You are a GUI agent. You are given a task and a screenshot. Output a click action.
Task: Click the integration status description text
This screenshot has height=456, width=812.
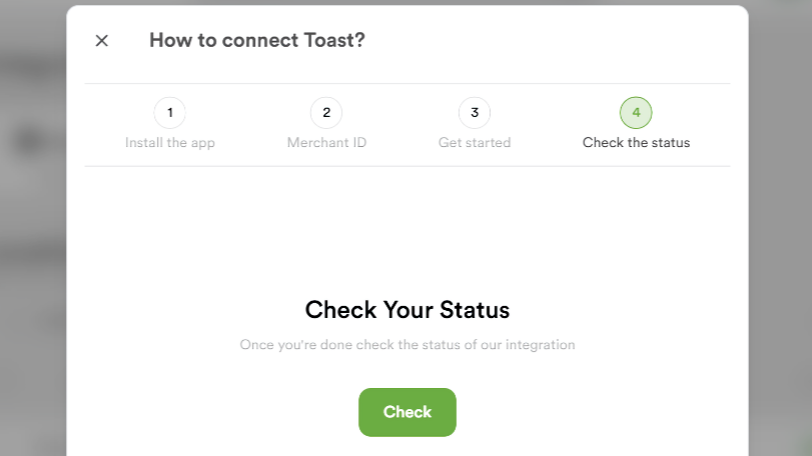point(407,345)
